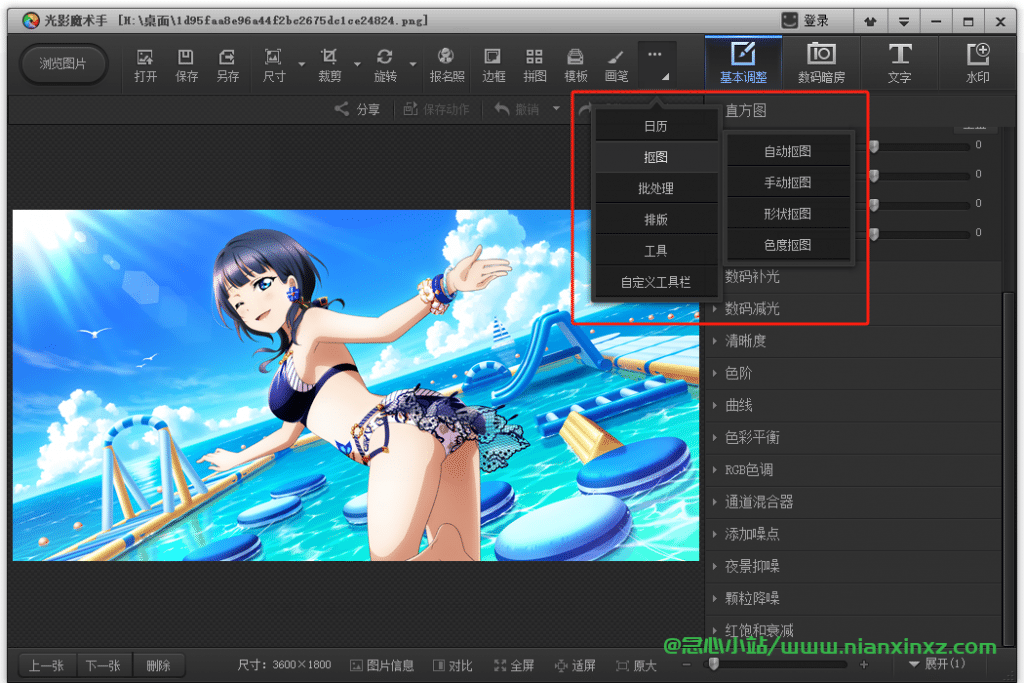The image size is (1024, 683).
Task: Open the 尺寸 dropdown arrow
Action: pos(302,64)
